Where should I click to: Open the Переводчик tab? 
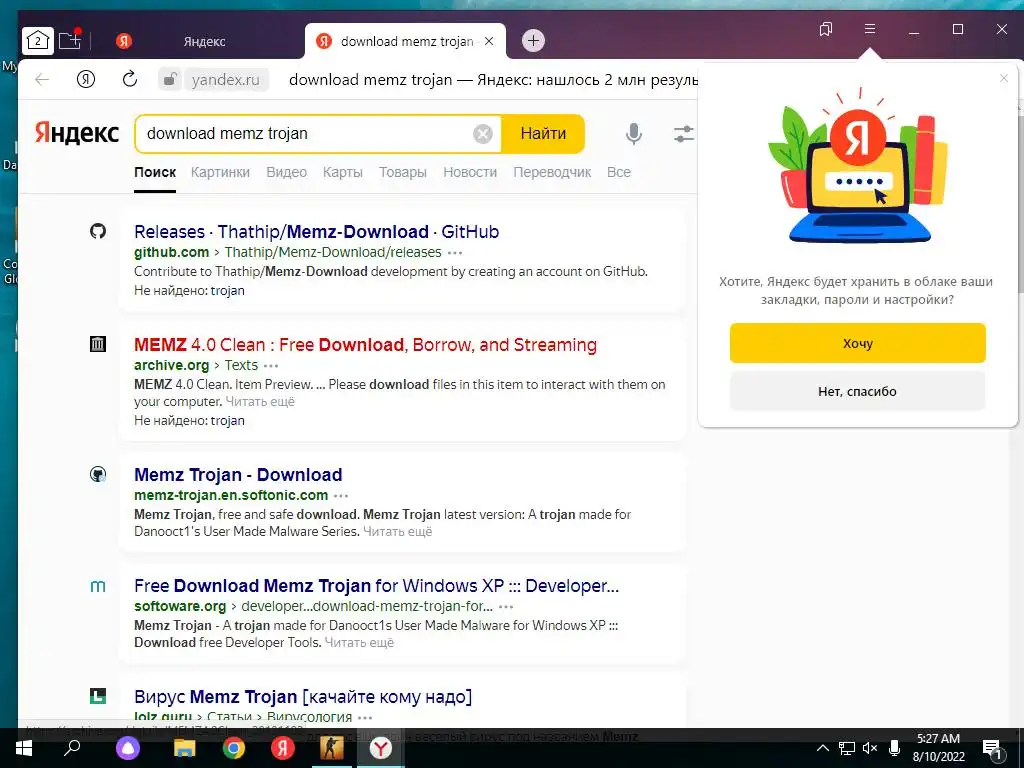tap(552, 172)
